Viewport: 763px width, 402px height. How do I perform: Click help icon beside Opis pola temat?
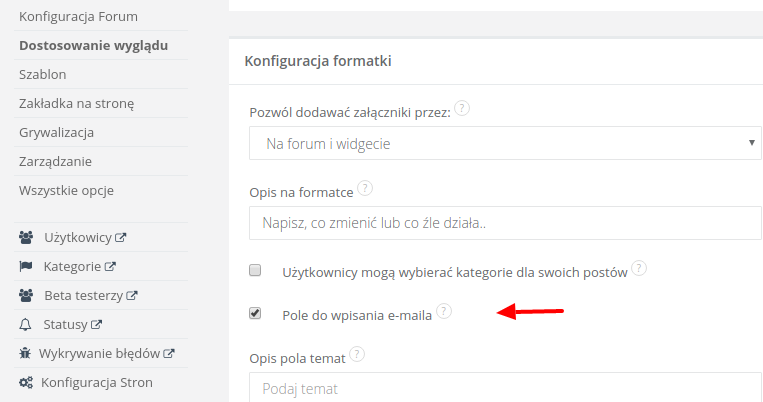pyautogui.click(x=357, y=354)
